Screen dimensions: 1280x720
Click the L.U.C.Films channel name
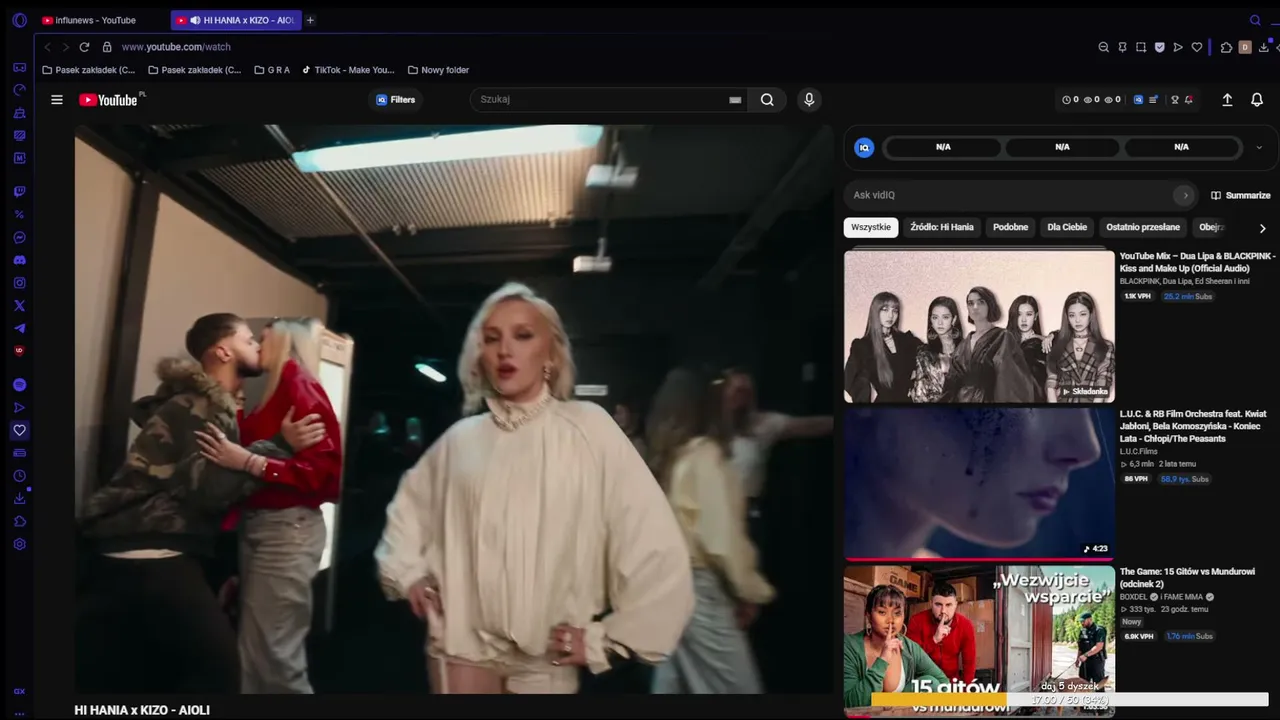point(1139,452)
